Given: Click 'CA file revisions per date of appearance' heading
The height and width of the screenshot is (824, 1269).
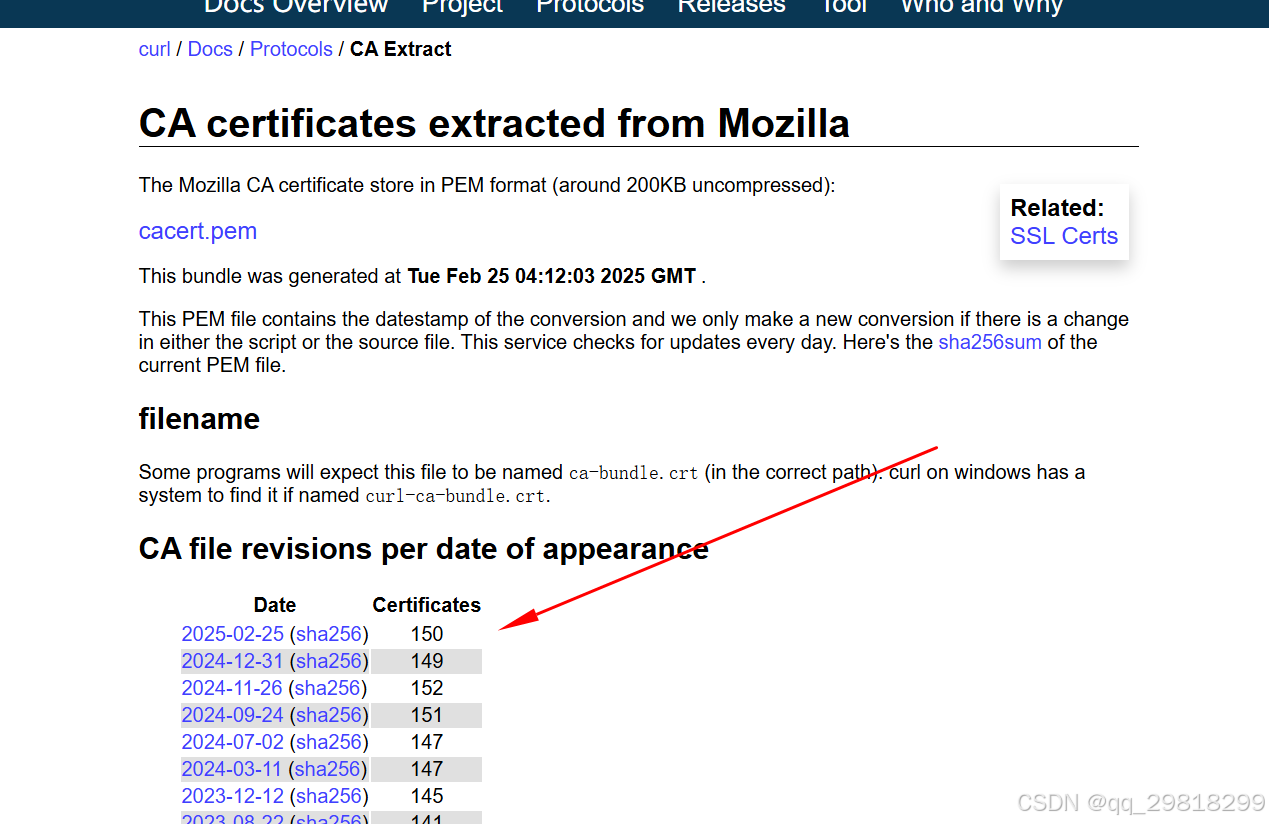Looking at the screenshot, I should click(424, 549).
